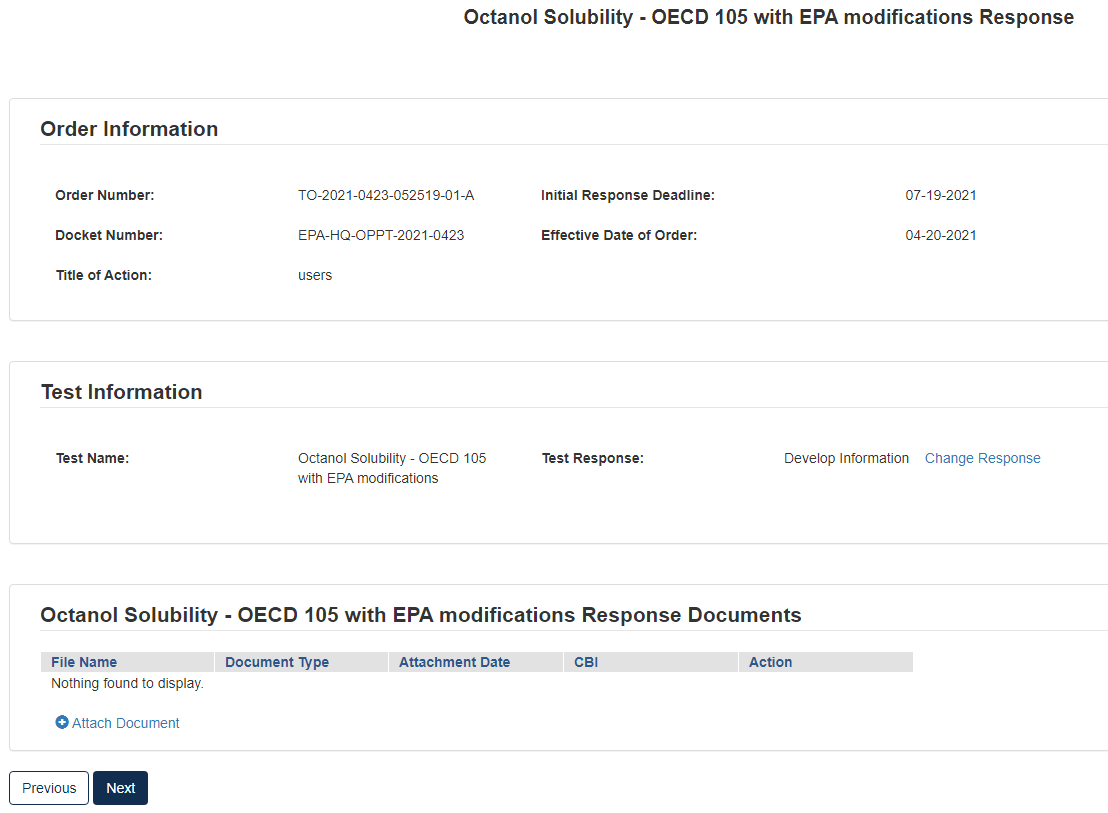Click the page title at the top
This screenshot has height=813, width=1108.
768,17
